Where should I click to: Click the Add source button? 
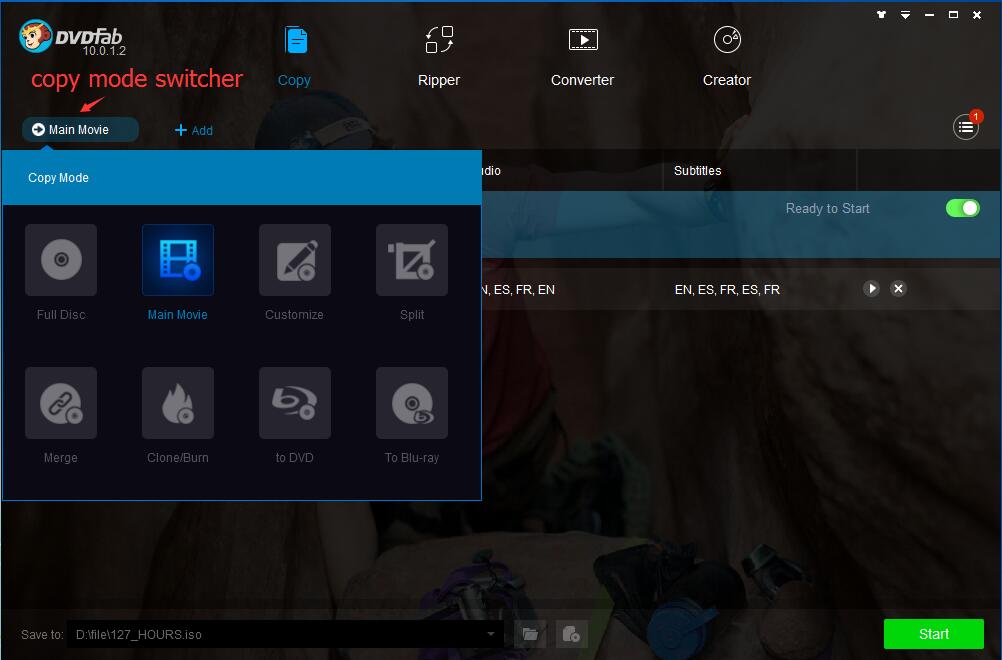coord(194,130)
